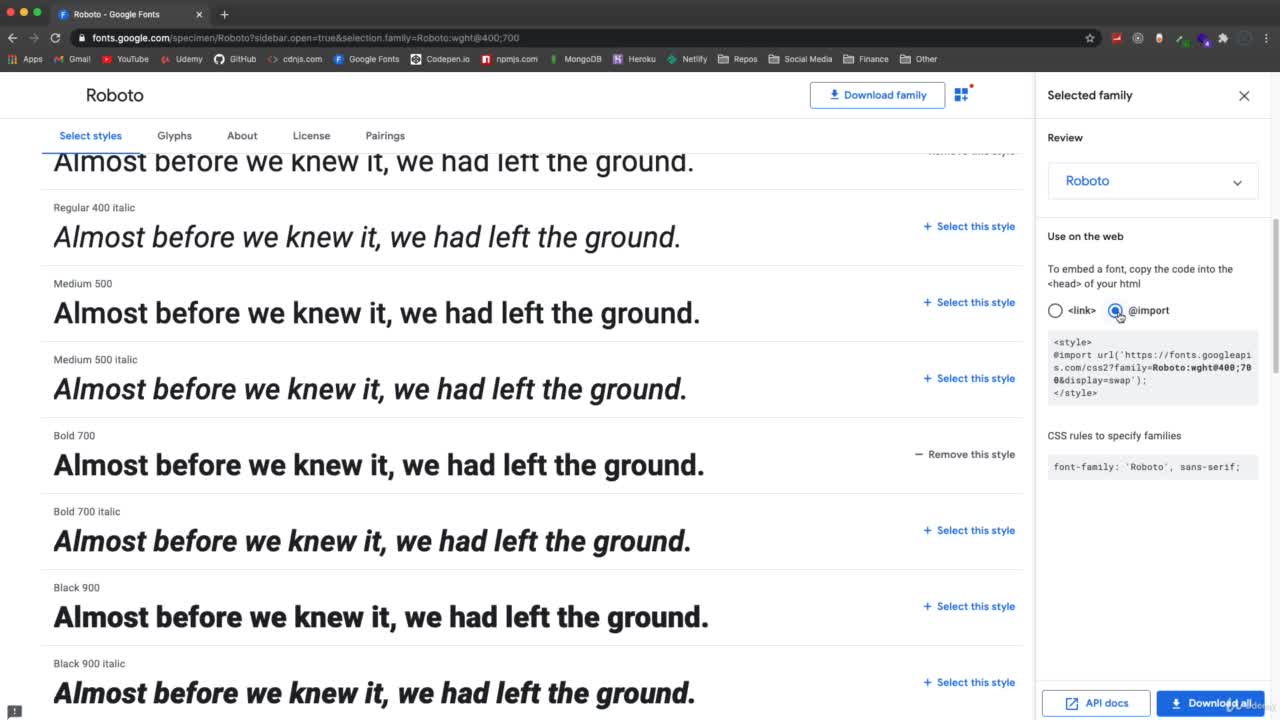This screenshot has width=1280, height=720.
Task: Click the Roboto page title
Action: coord(115,95)
